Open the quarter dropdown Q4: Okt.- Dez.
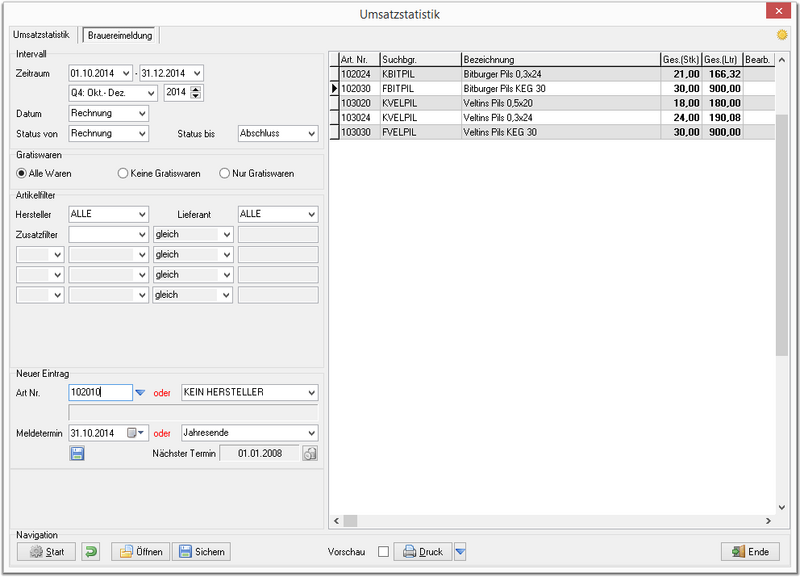Viewport: 800px width, 577px height. 151,93
